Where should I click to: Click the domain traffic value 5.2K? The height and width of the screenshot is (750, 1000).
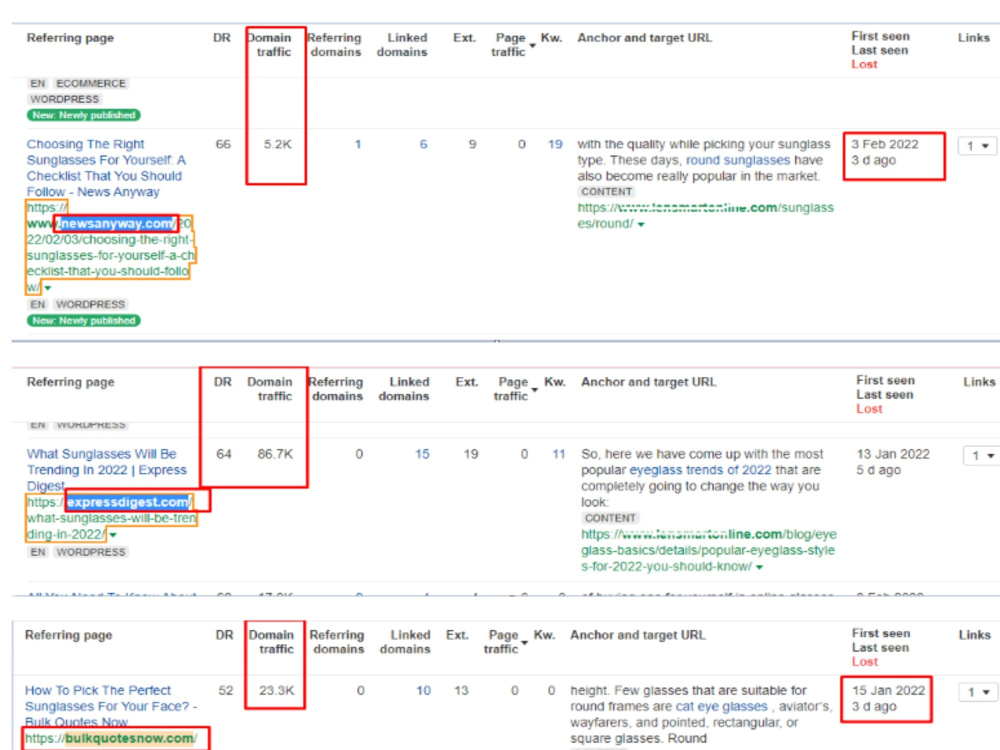tap(277, 144)
